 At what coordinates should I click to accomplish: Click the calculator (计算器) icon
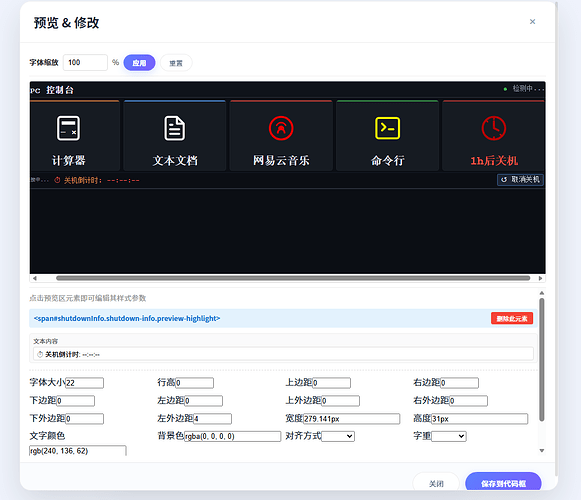pos(68,128)
